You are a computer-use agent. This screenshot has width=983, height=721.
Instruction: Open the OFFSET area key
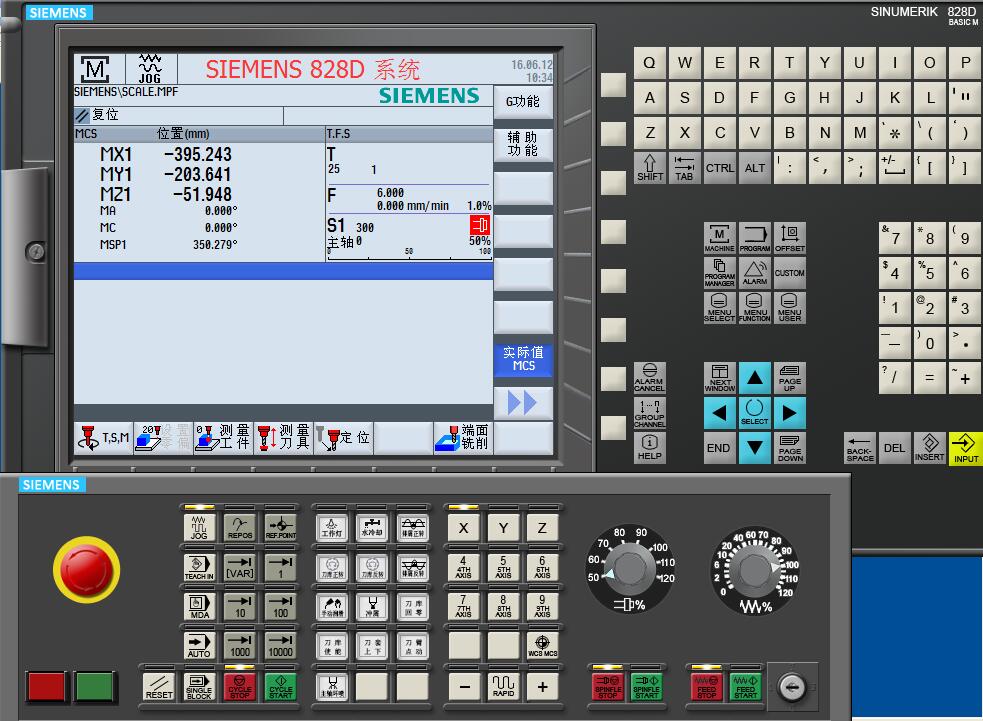(789, 238)
